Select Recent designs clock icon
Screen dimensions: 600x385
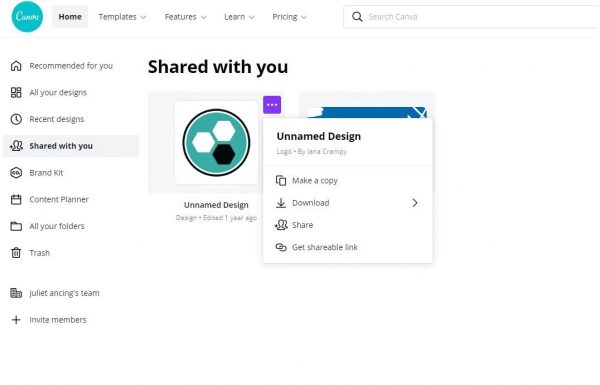point(16,119)
